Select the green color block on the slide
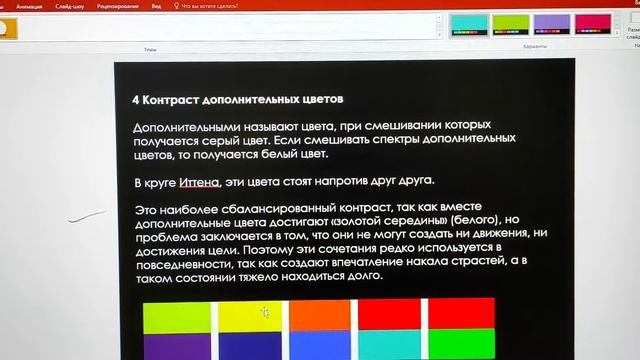Screen dimensions: 640x360 (x=462, y=344)
